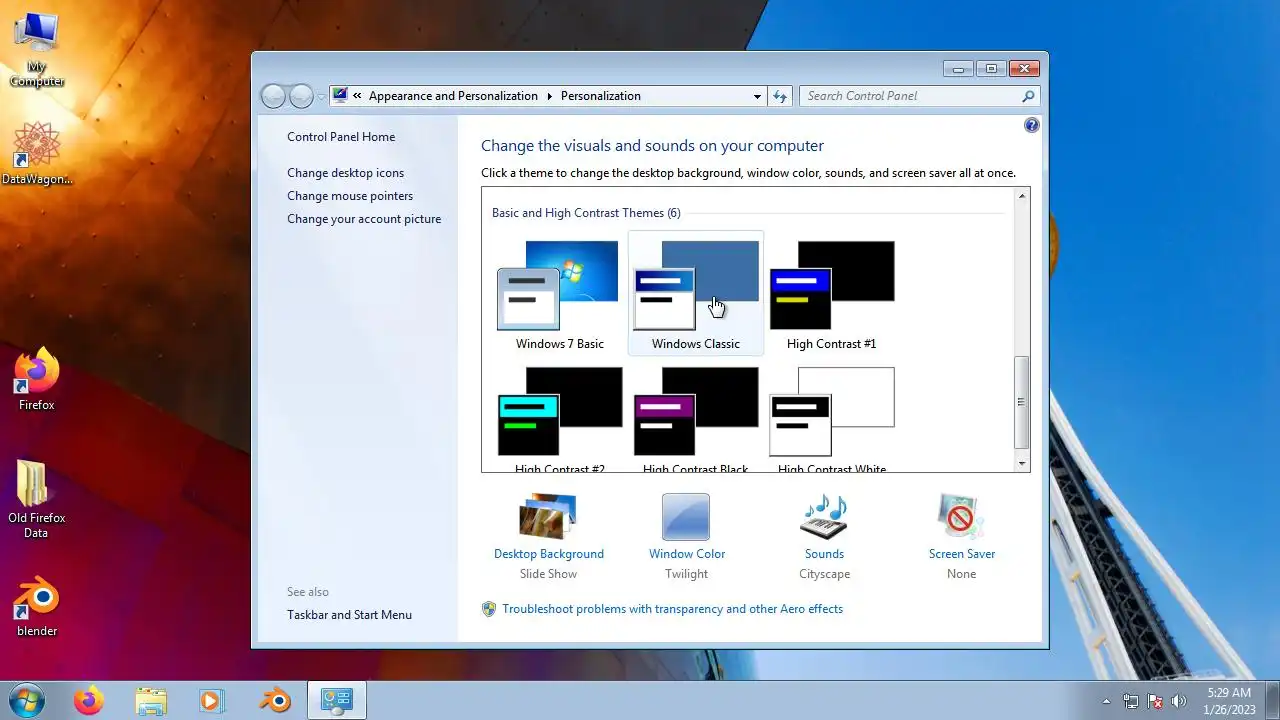Image resolution: width=1280 pixels, height=720 pixels.
Task: Select the Old Firefox Data folder
Action: pos(36,499)
